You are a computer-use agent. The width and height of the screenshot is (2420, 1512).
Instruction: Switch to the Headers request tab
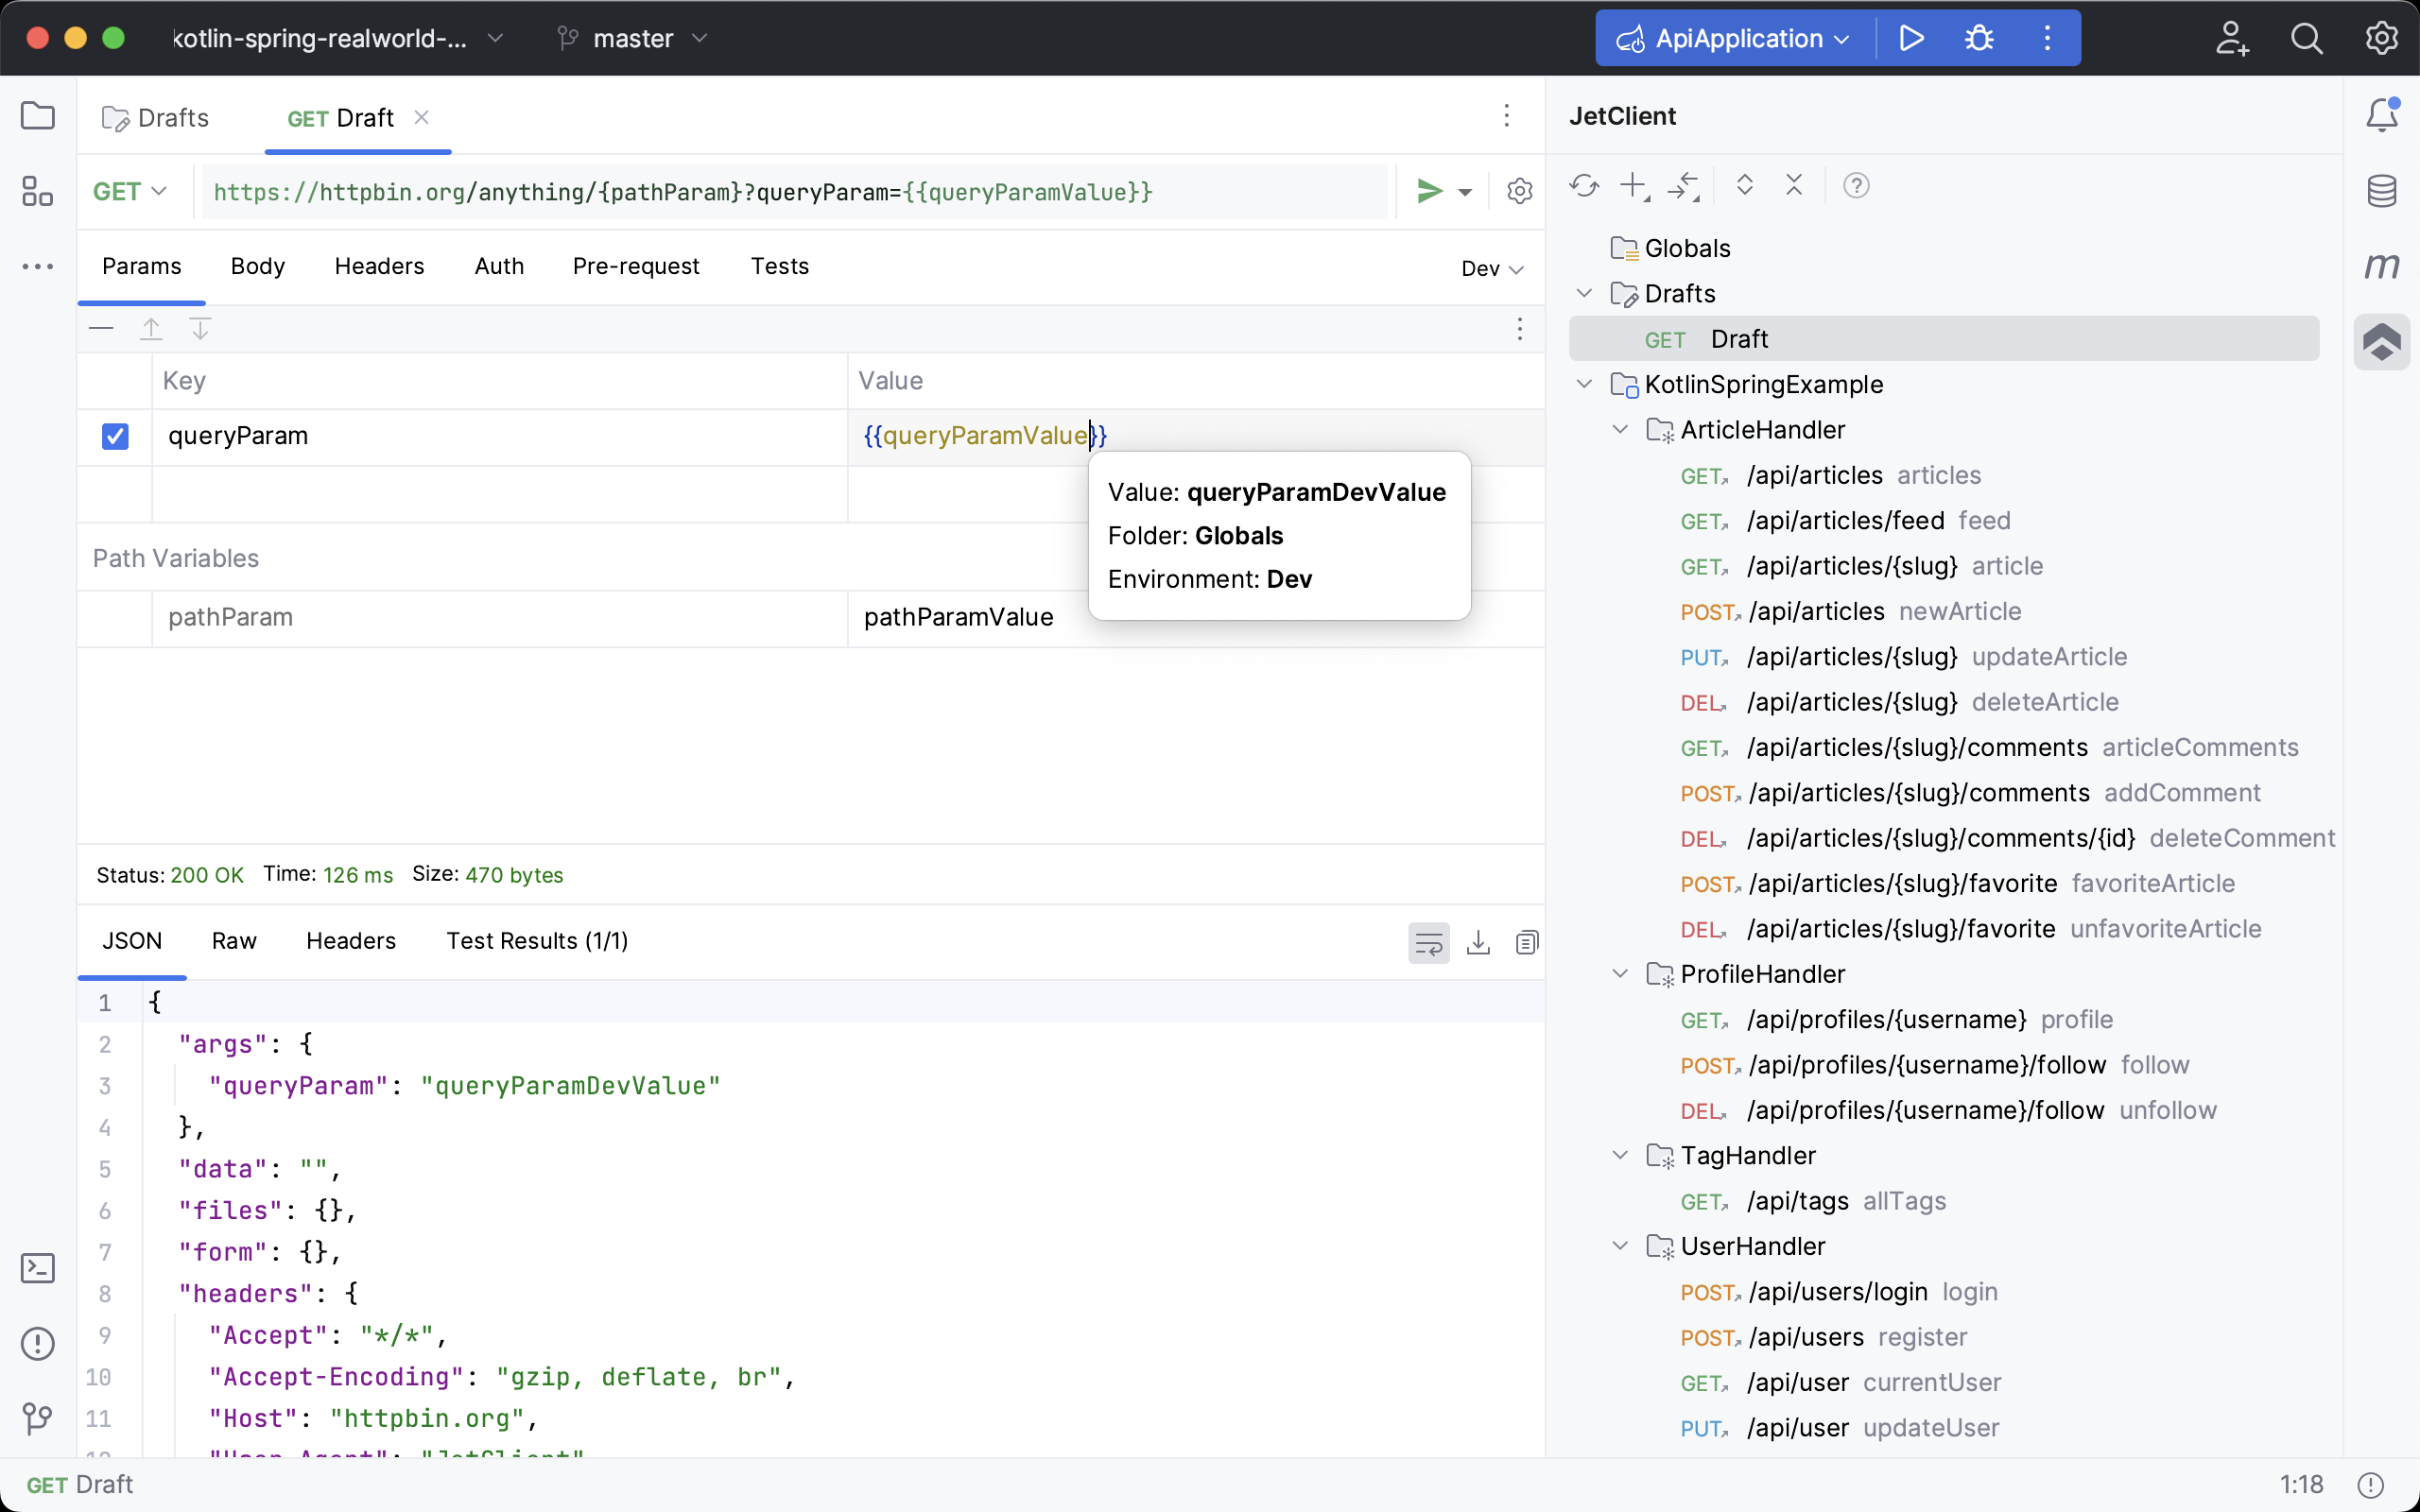click(x=379, y=266)
